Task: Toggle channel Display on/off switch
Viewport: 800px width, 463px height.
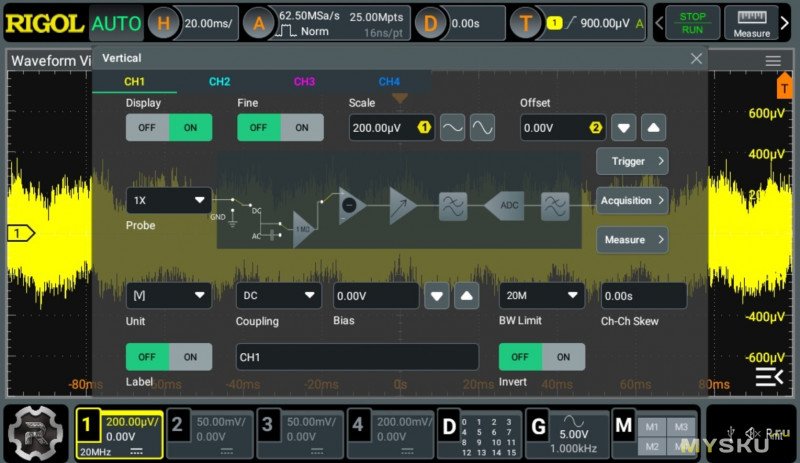Action: tap(168, 127)
